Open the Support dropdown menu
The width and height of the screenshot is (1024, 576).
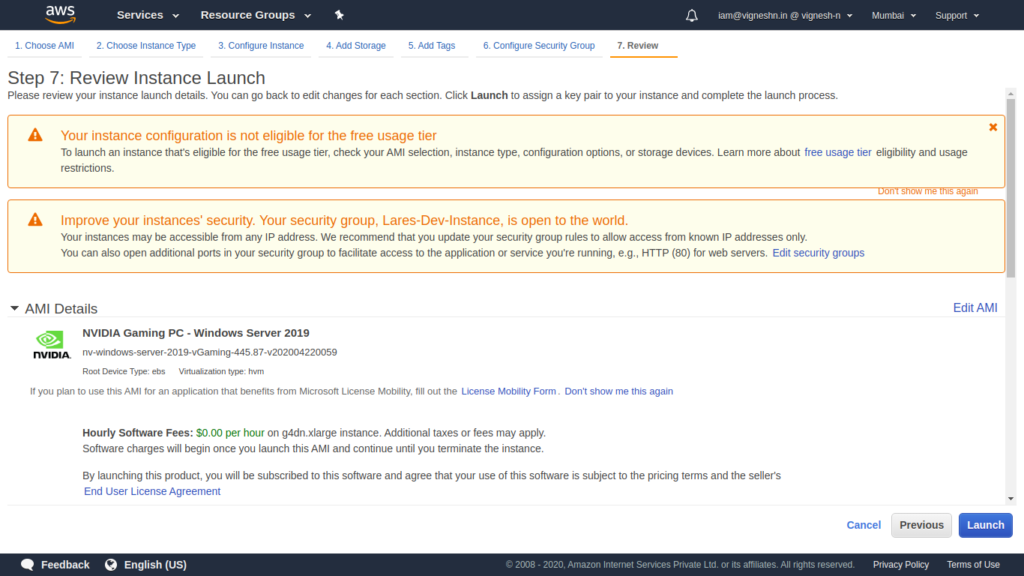(x=957, y=15)
